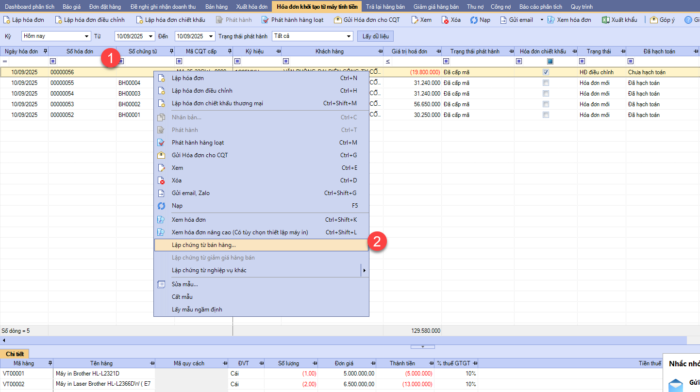Toggle chiết khấu checkbox for invoice 00000052
The image size is (700, 392).
[546, 115]
